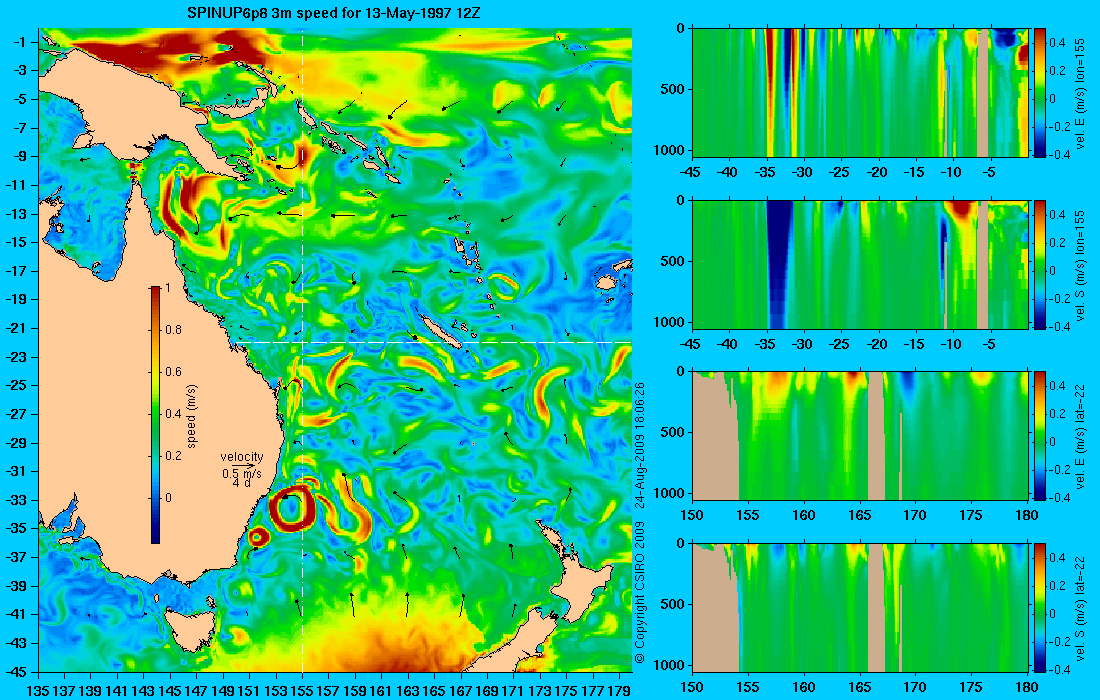Click the "vel. S (m/s) lat=-22" axis label
Image resolution: width=1100 pixels, height=700 pixels.
click(1080, 608)
